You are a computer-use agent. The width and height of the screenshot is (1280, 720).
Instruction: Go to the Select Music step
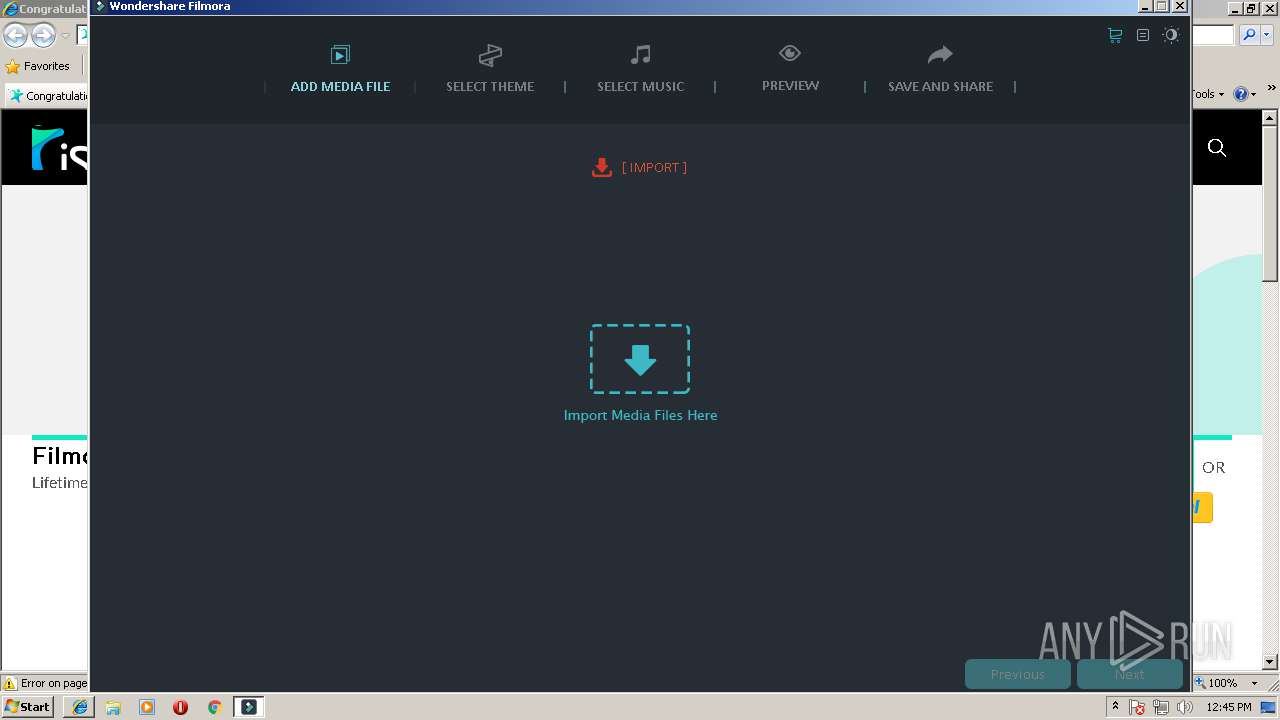[x=640, y=86]
